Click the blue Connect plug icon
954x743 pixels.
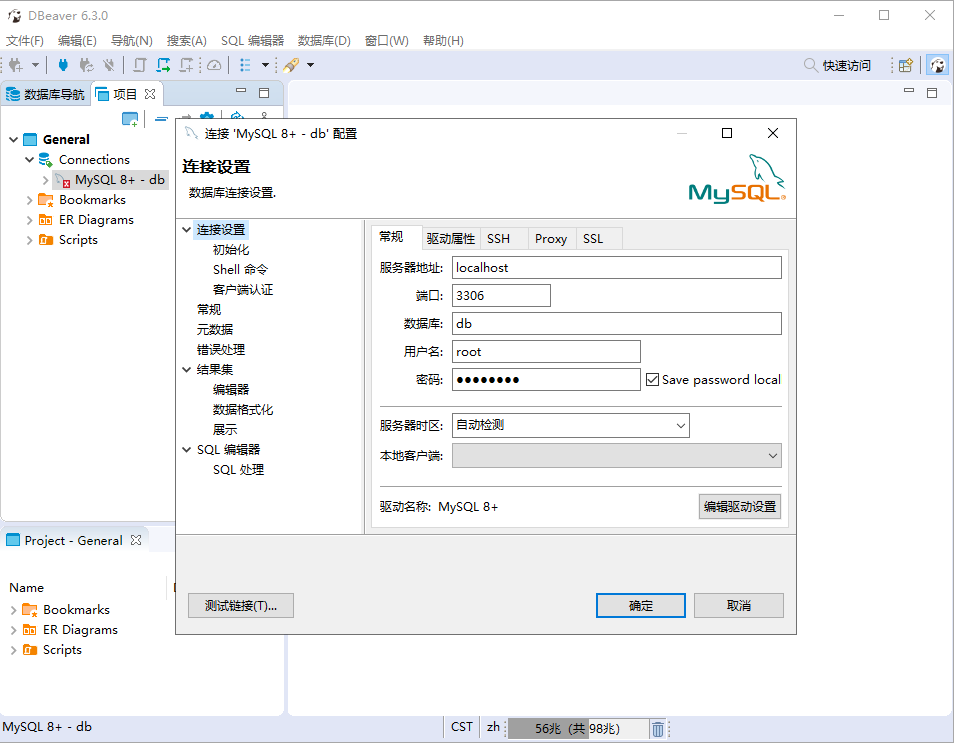click(x=63, y=65)
